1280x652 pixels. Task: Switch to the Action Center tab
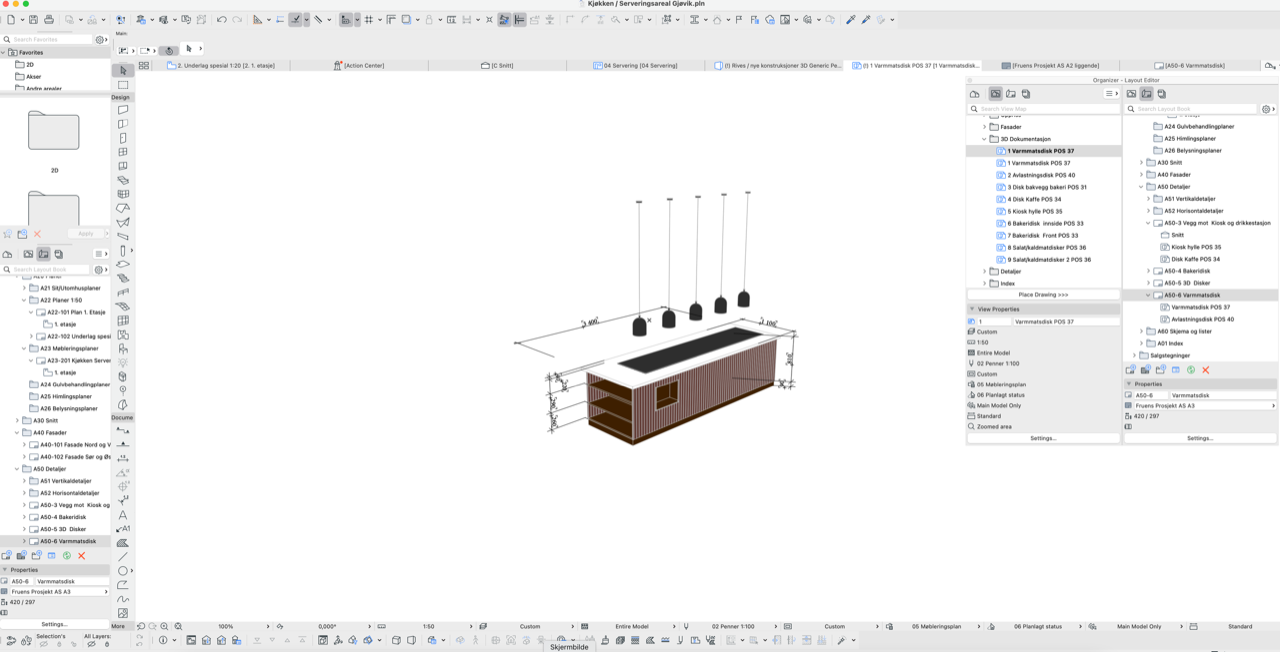[x=364, y=65]
